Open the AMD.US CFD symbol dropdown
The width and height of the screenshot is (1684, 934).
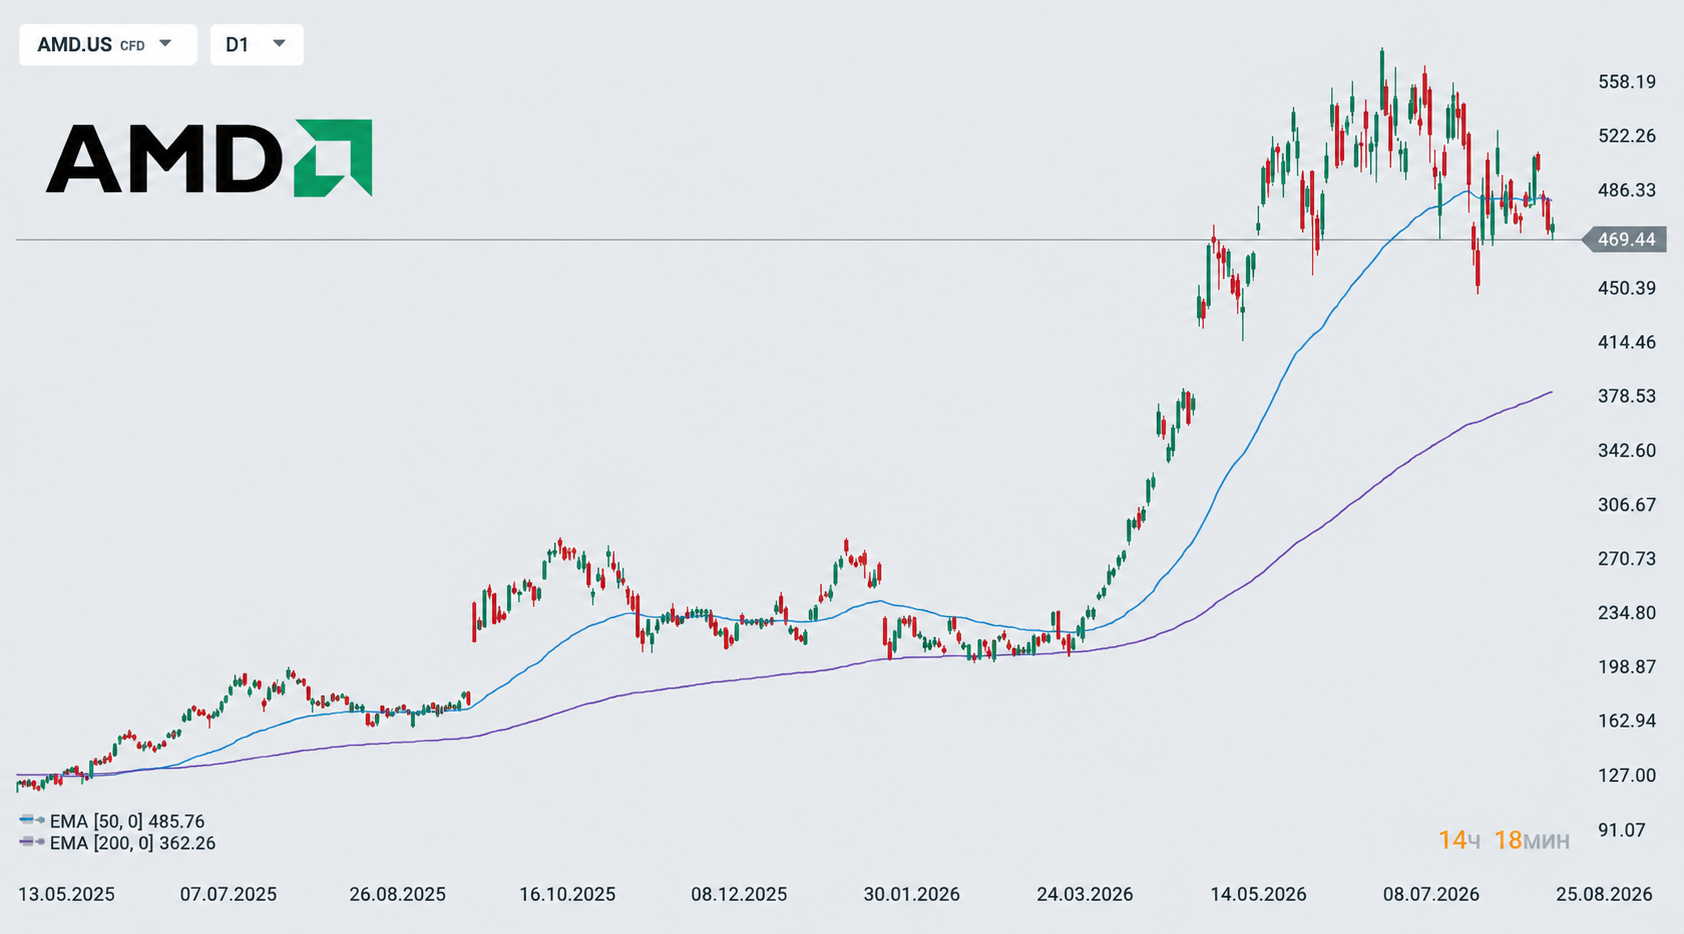click(x=107, y=45)
